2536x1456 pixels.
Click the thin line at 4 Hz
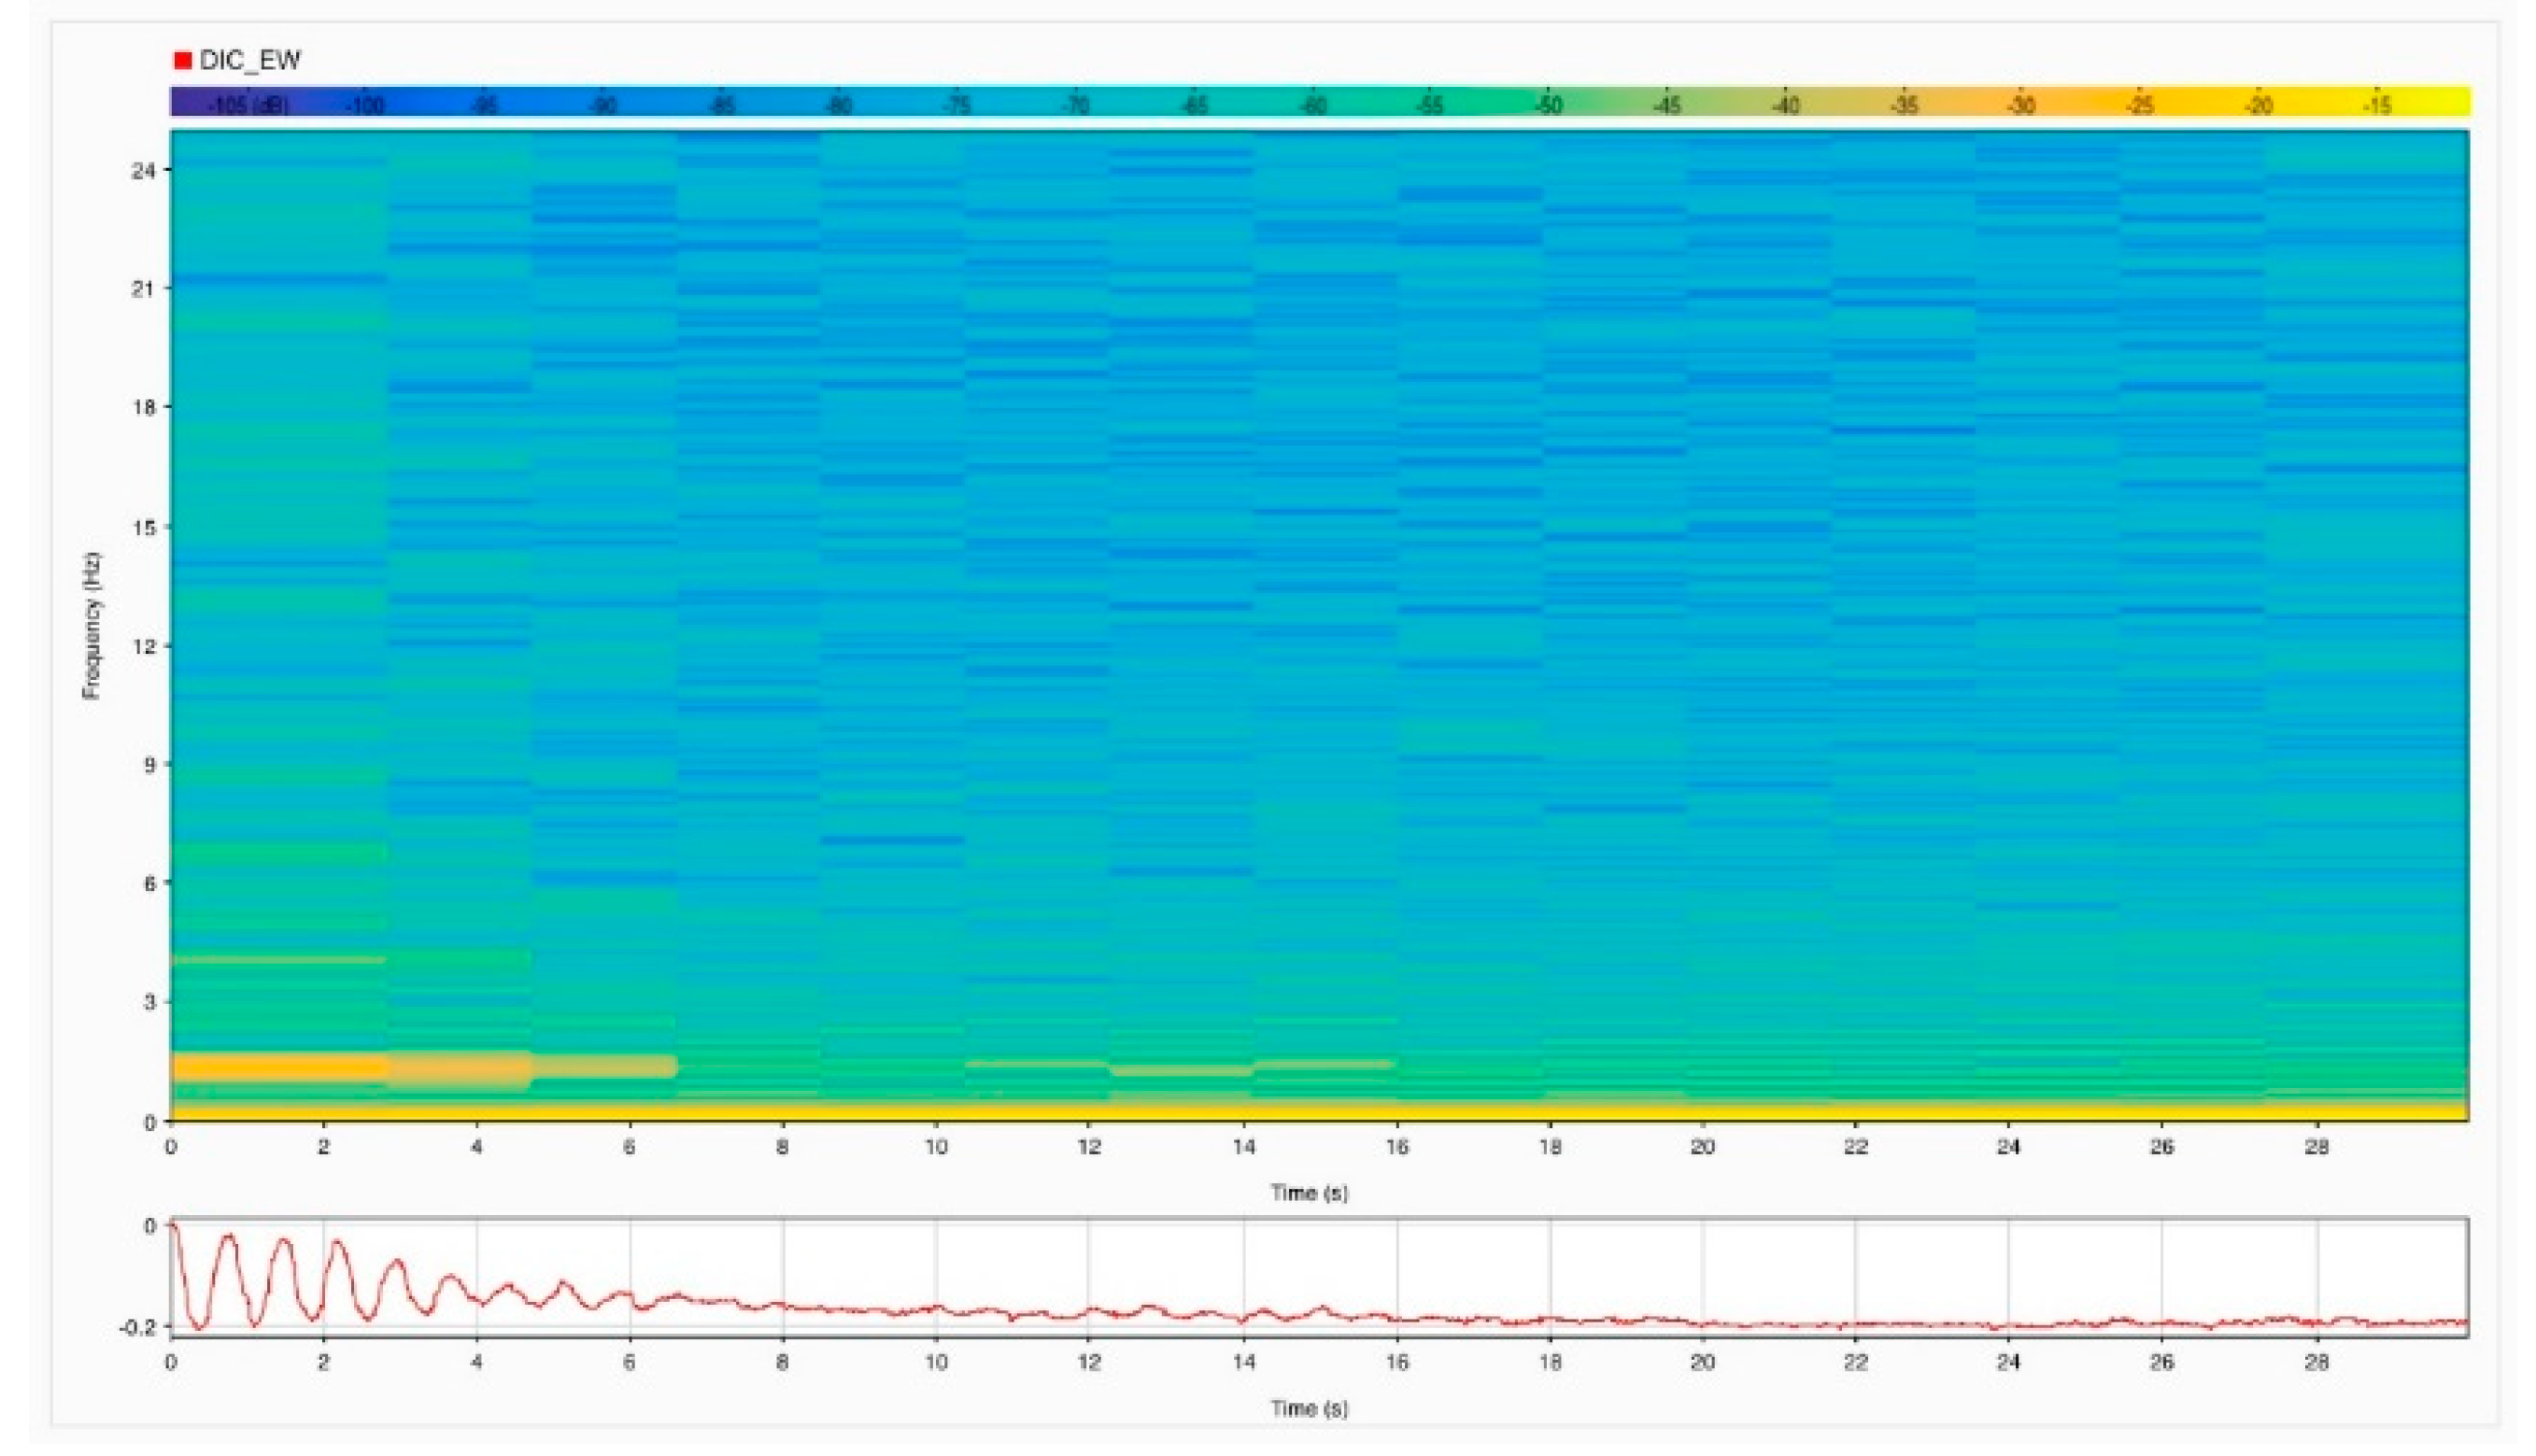coord(280,960)
